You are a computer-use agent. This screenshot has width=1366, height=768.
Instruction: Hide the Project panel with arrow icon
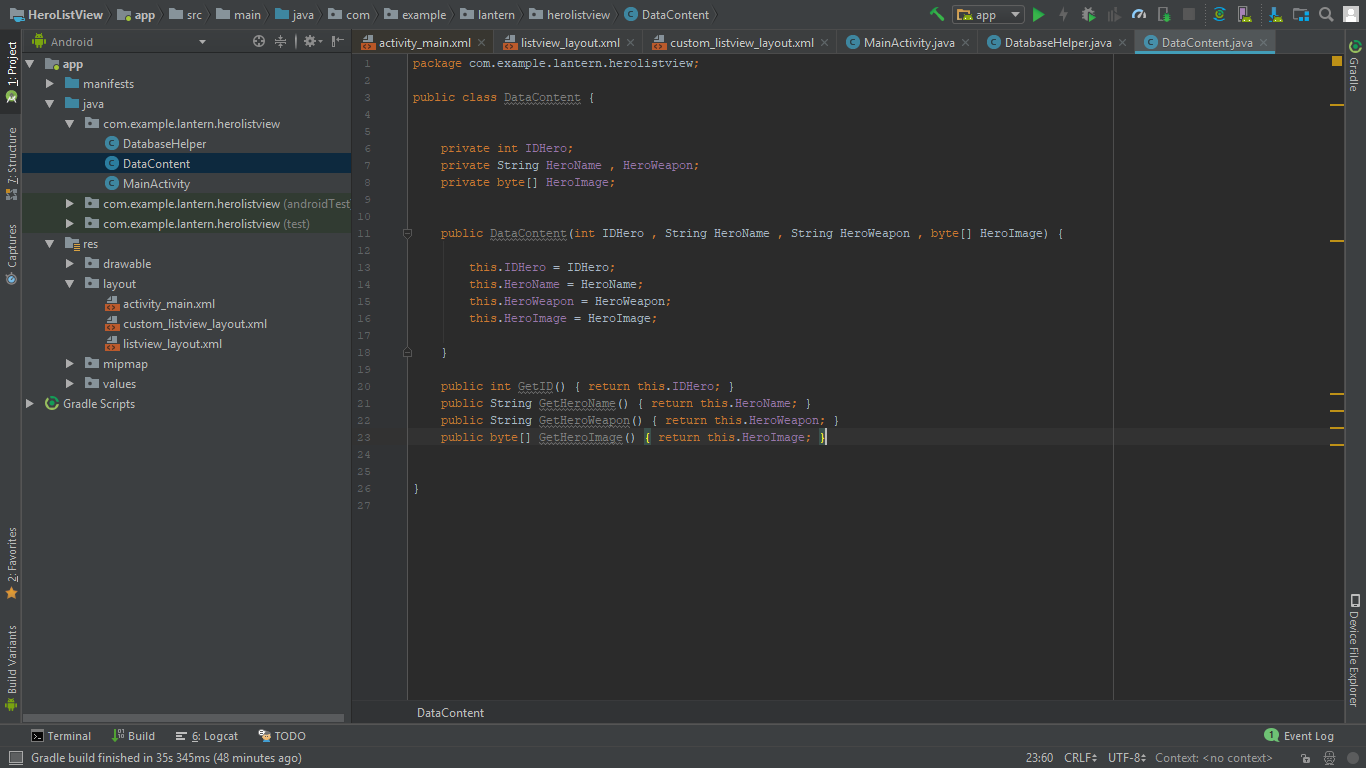[338, 41]
